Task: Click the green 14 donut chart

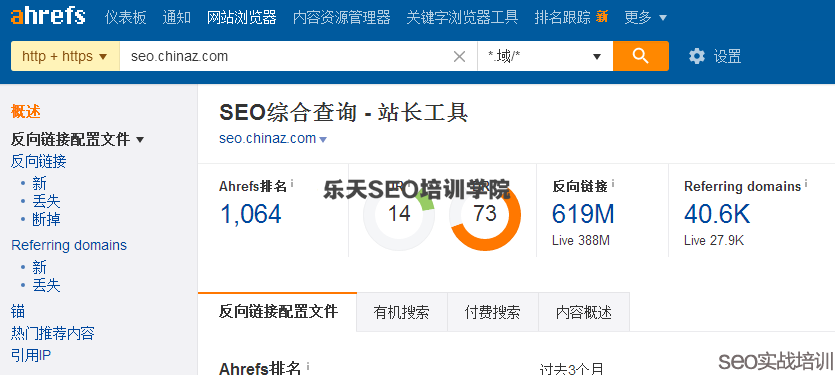Action: pyautogui.click(x=399, y=214)
